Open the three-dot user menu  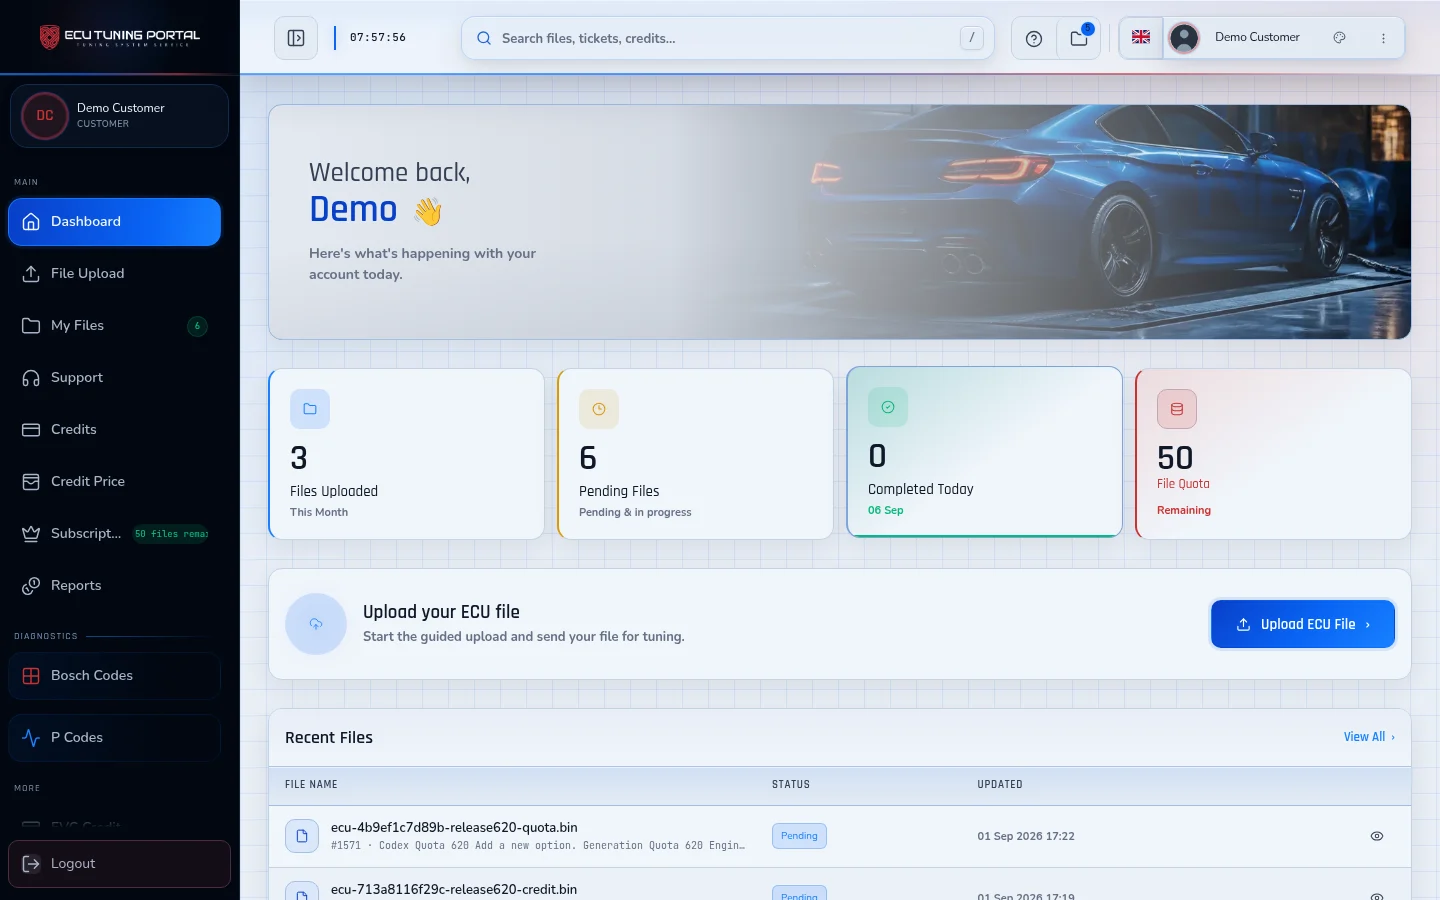point(1383,38)
